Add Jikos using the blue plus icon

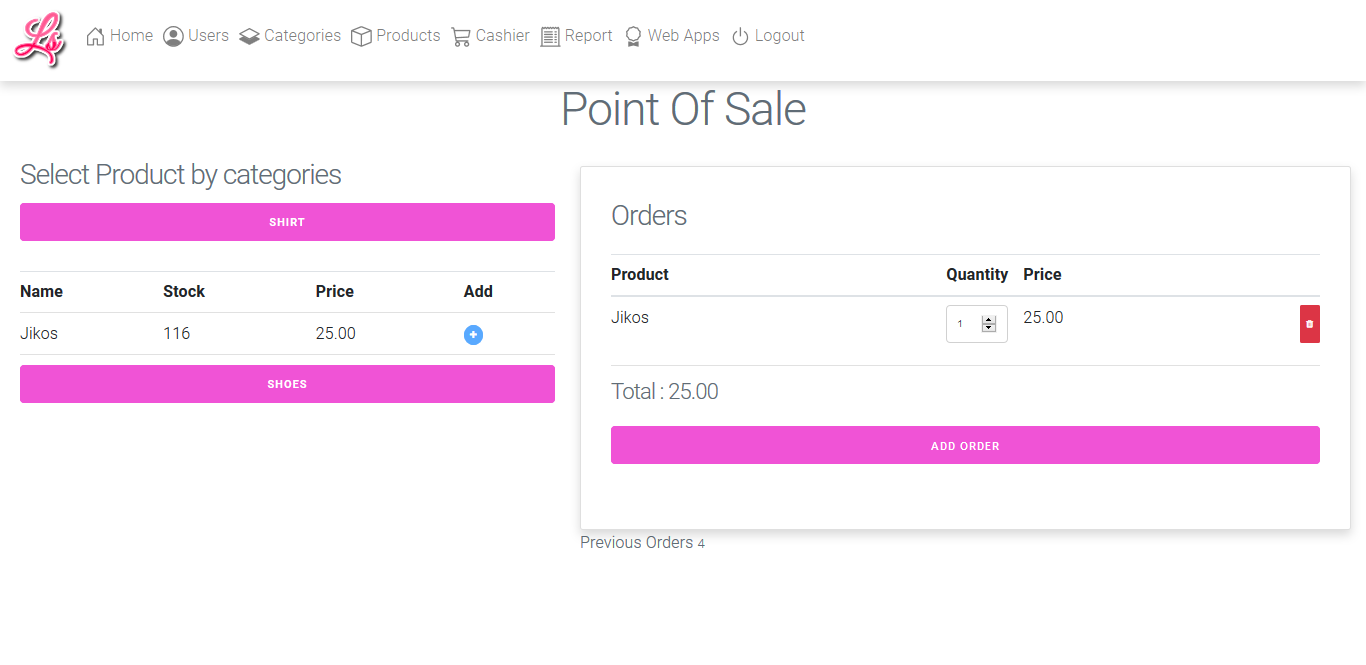(474, 335)
